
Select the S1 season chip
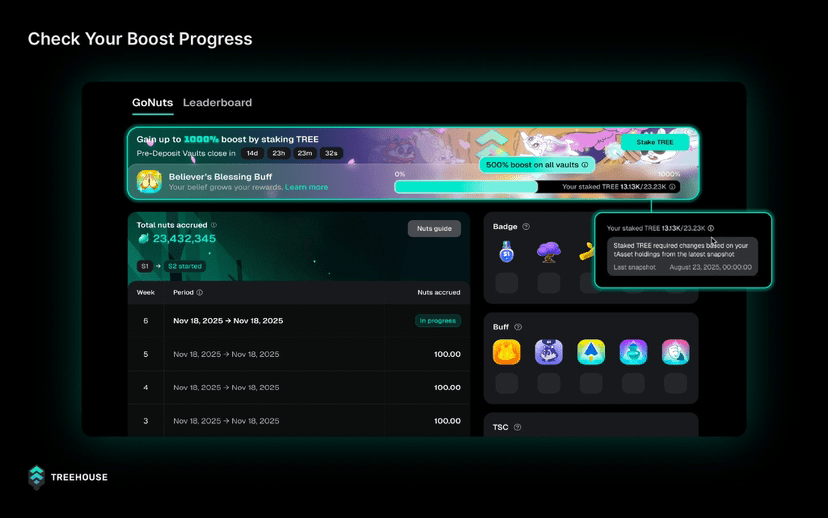click(145, 266)
